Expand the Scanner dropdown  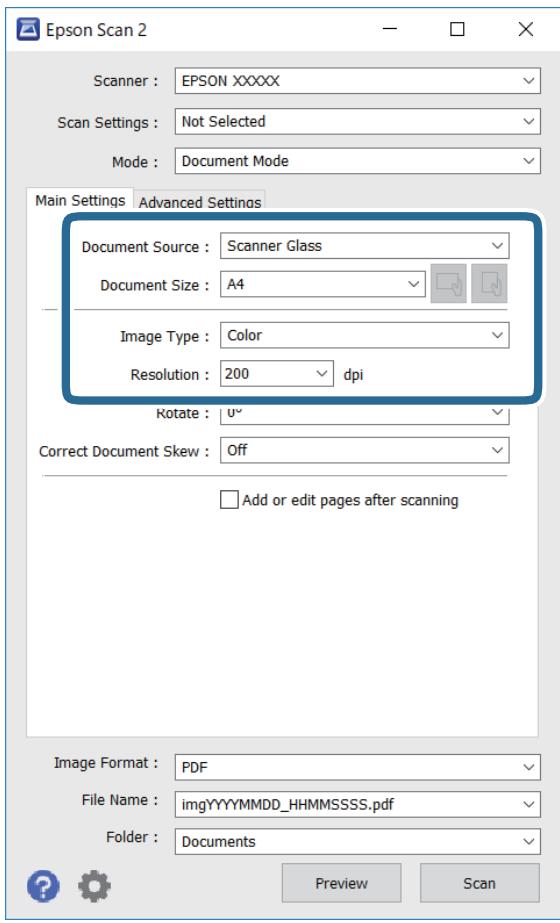coord(357,81)
